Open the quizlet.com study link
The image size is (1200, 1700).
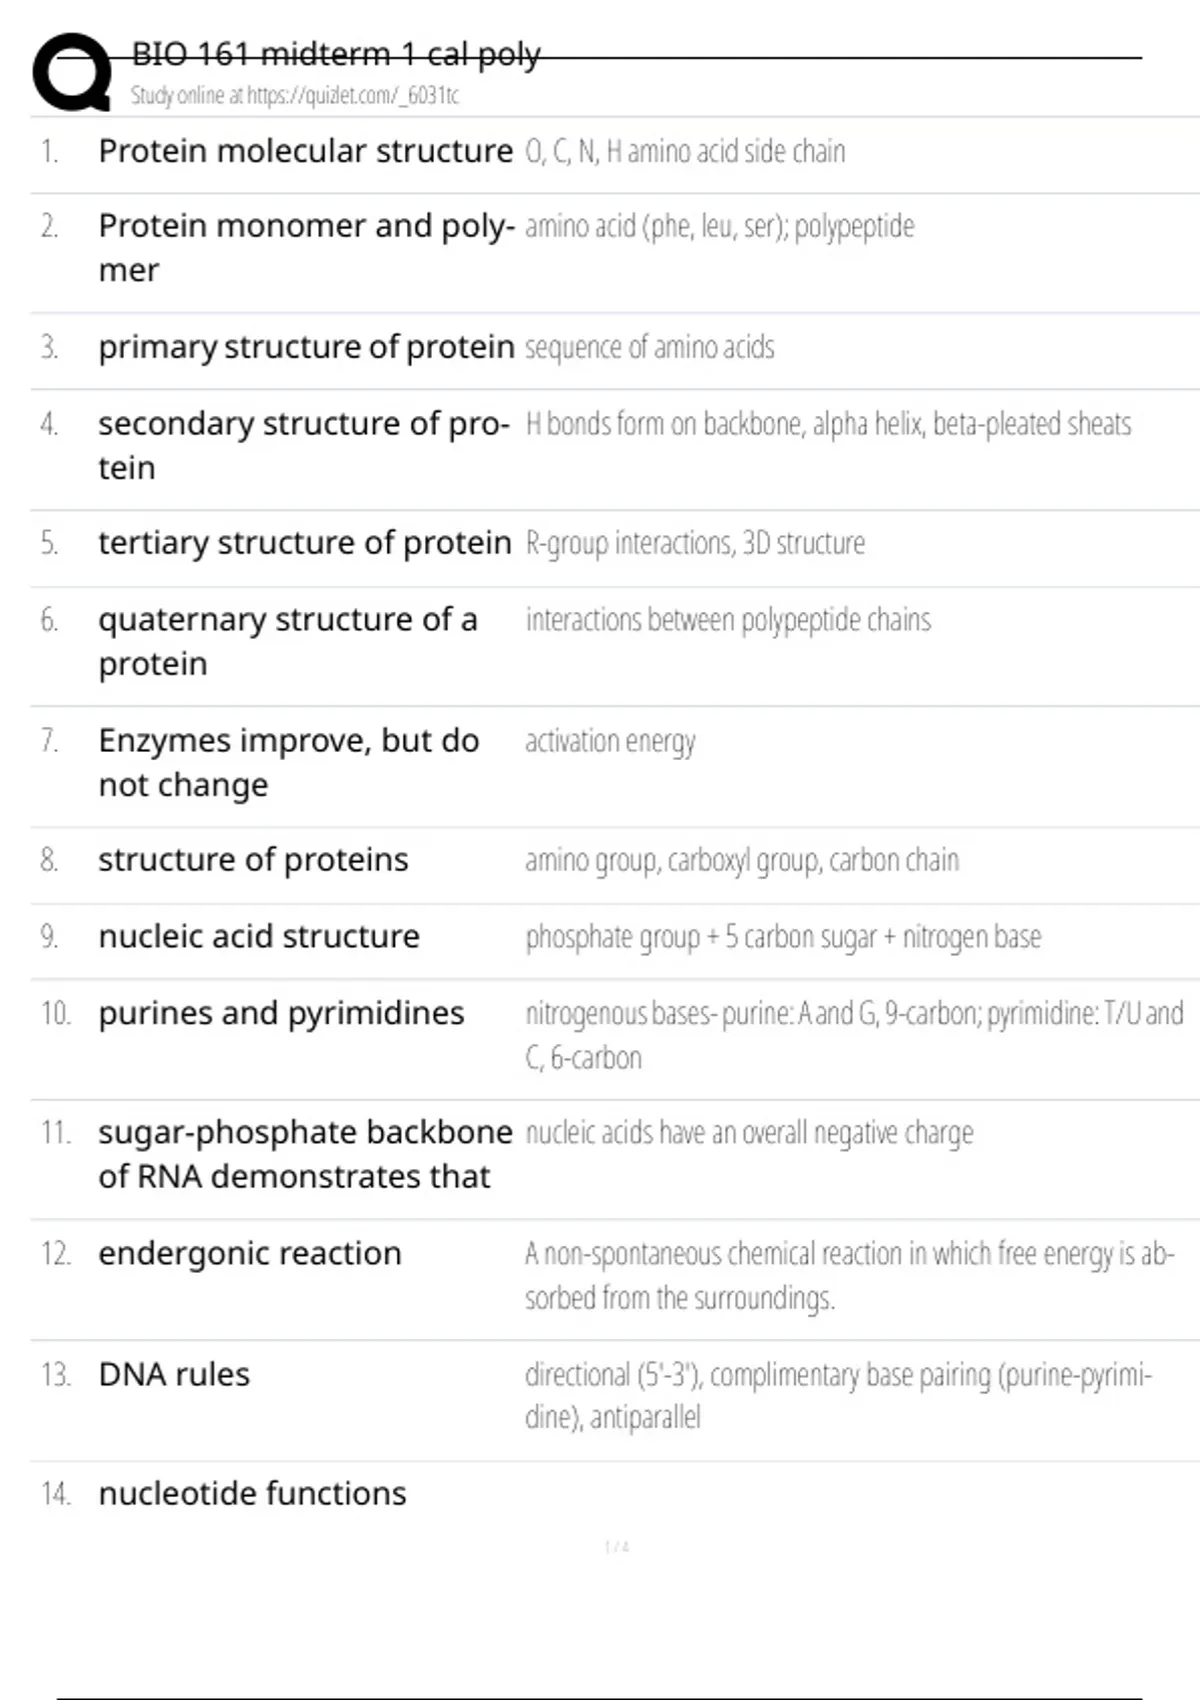pos(294,96)
